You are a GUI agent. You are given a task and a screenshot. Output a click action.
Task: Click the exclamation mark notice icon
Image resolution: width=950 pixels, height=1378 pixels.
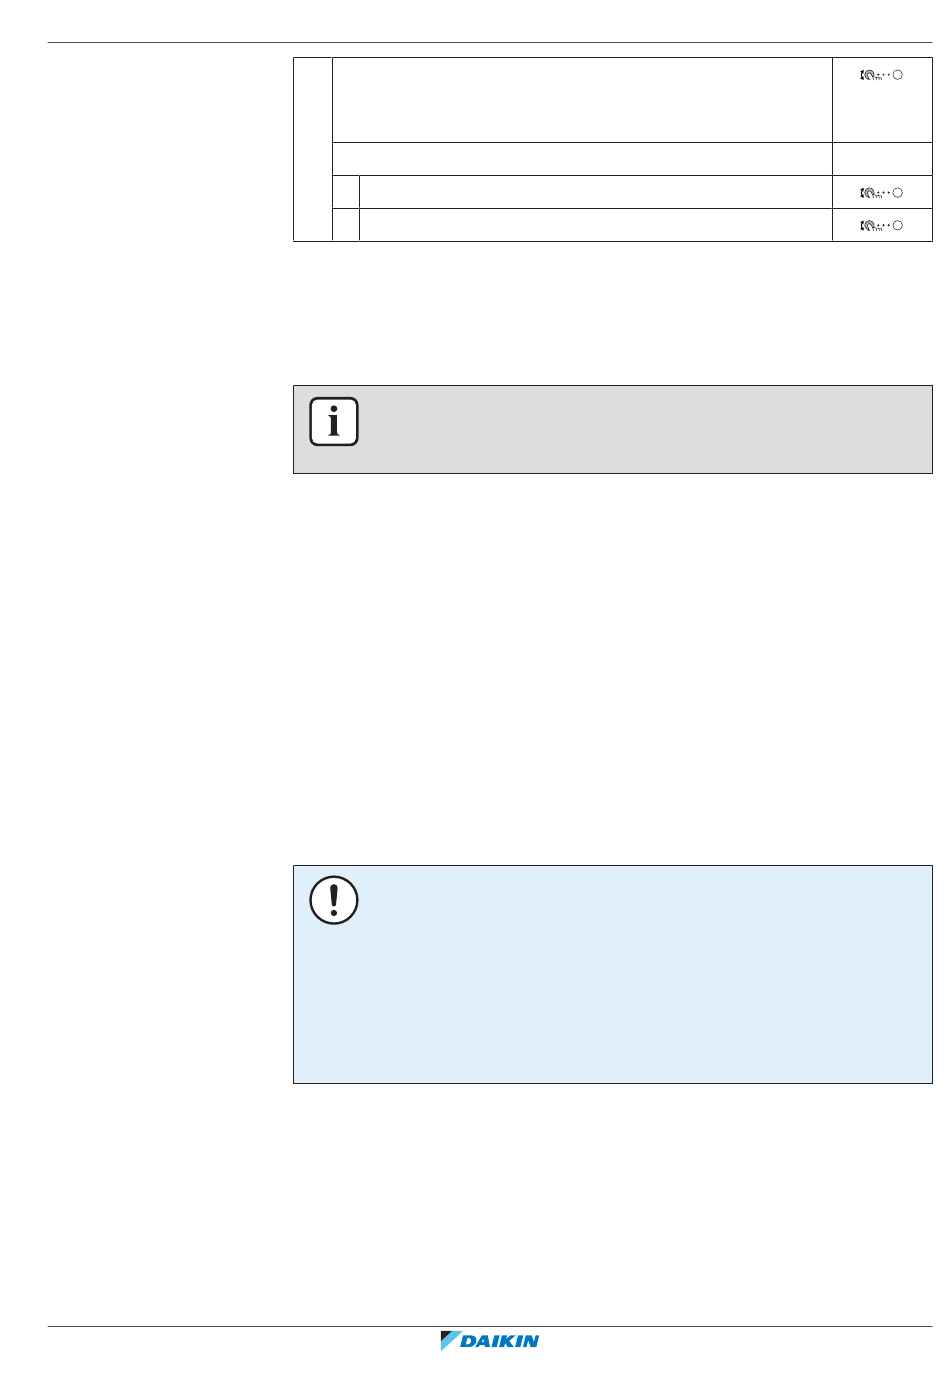334,900
